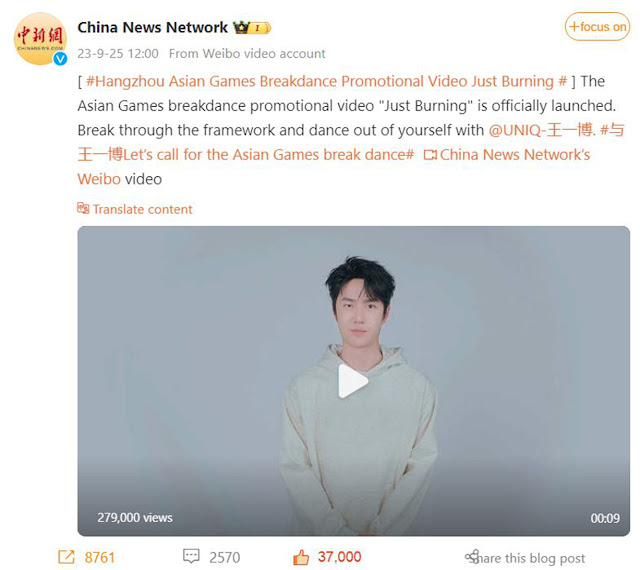Play the Just Burning promotional video

[x=353, y=381]
